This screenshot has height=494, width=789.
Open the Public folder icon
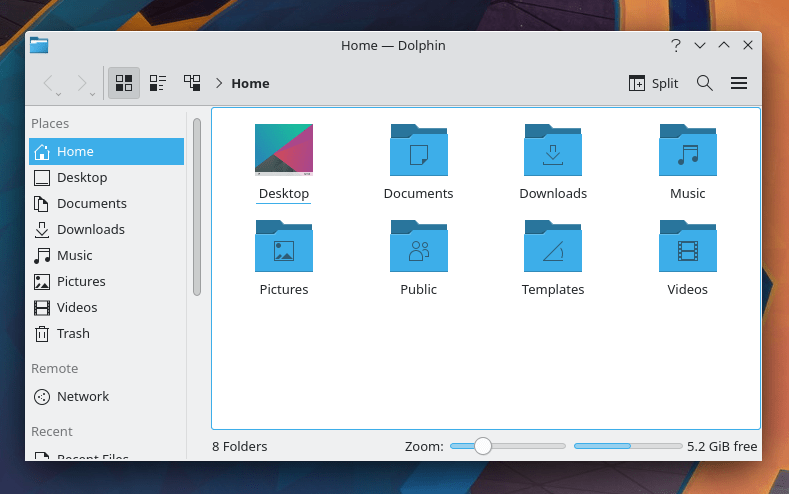[x=418, y=247]
